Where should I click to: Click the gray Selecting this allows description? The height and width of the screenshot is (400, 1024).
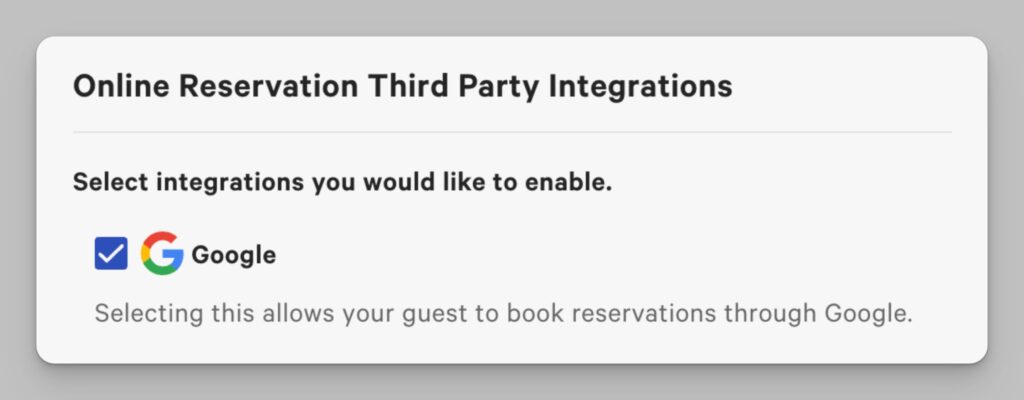pos(503,314)
